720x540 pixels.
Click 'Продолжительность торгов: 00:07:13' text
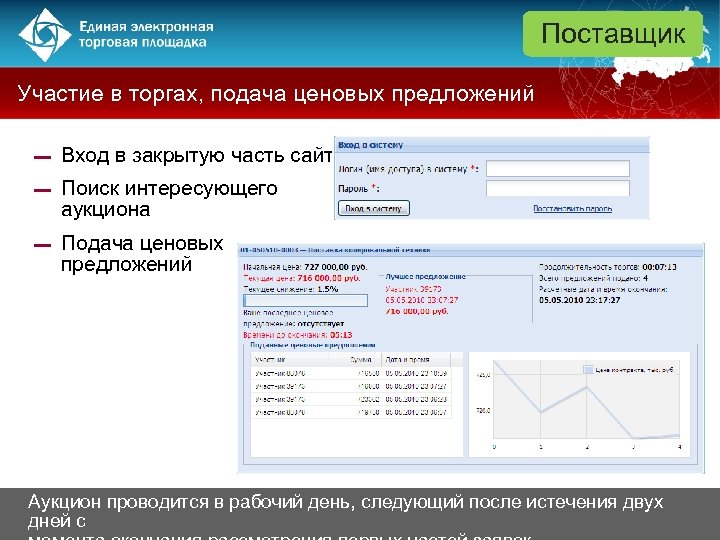click(608, 267)
